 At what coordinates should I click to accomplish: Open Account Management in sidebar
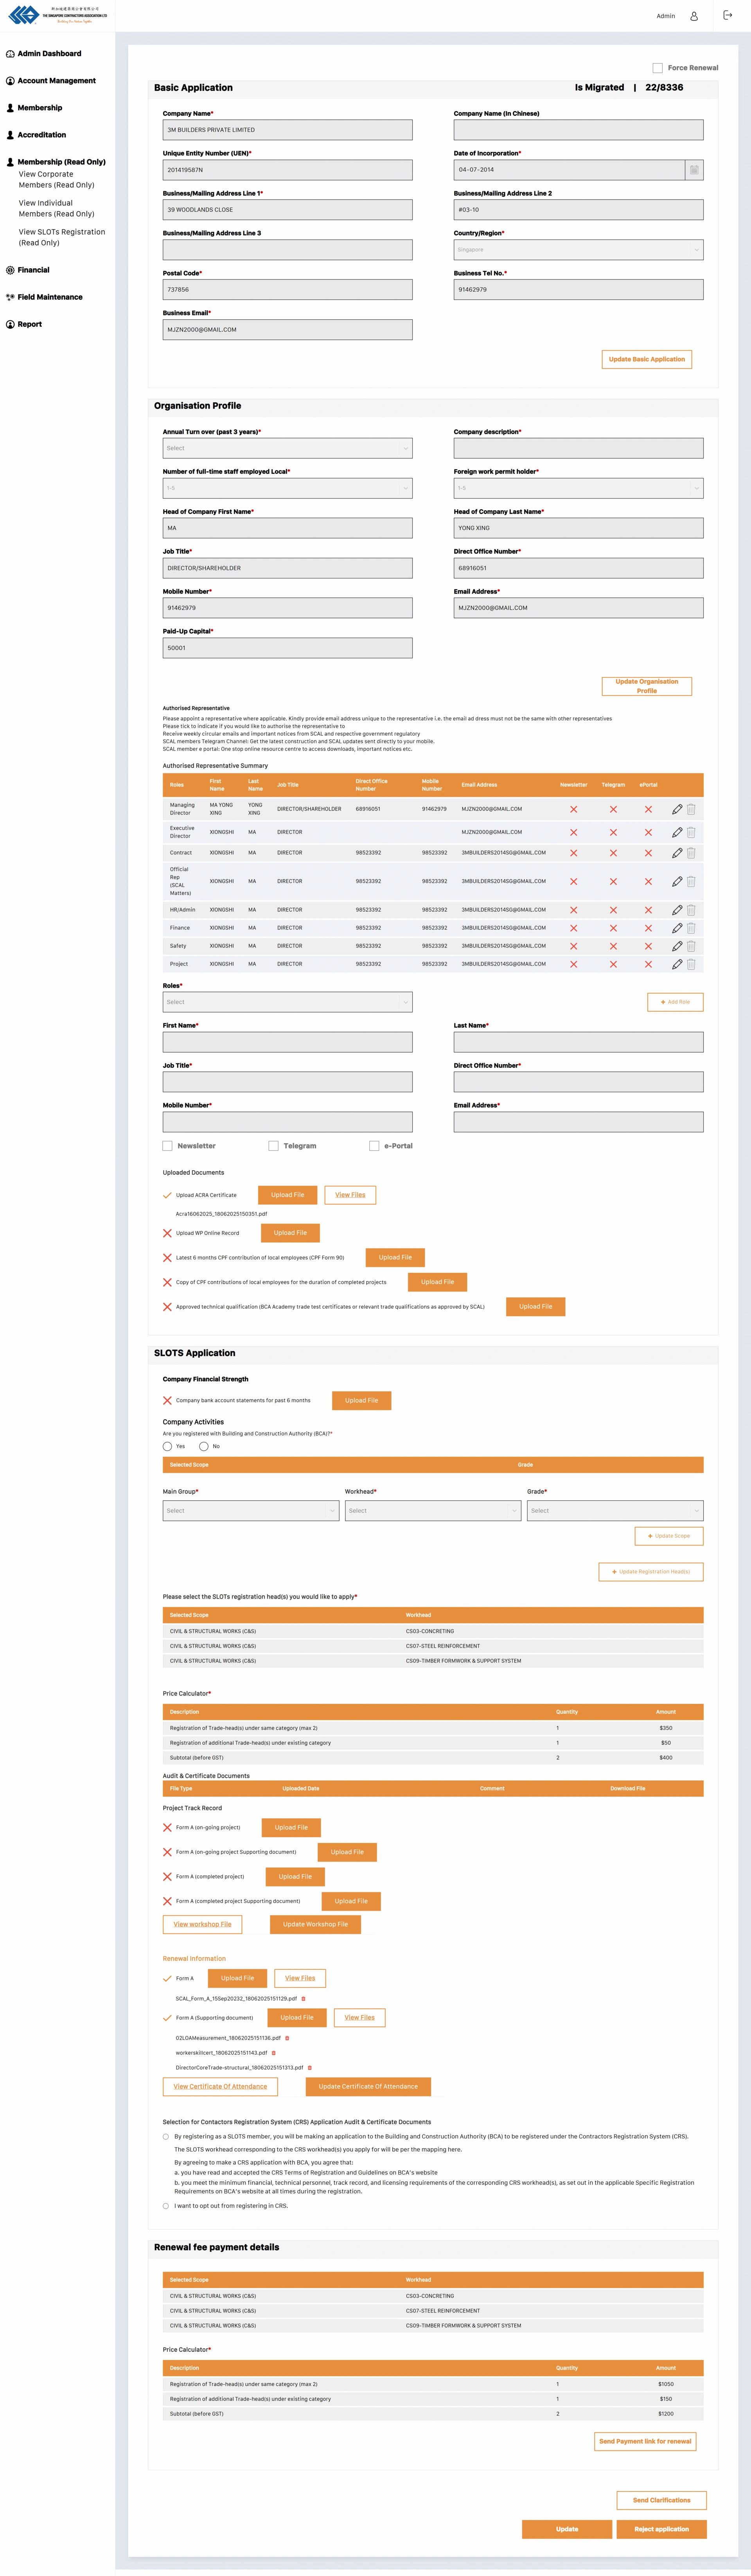(57, 81)
